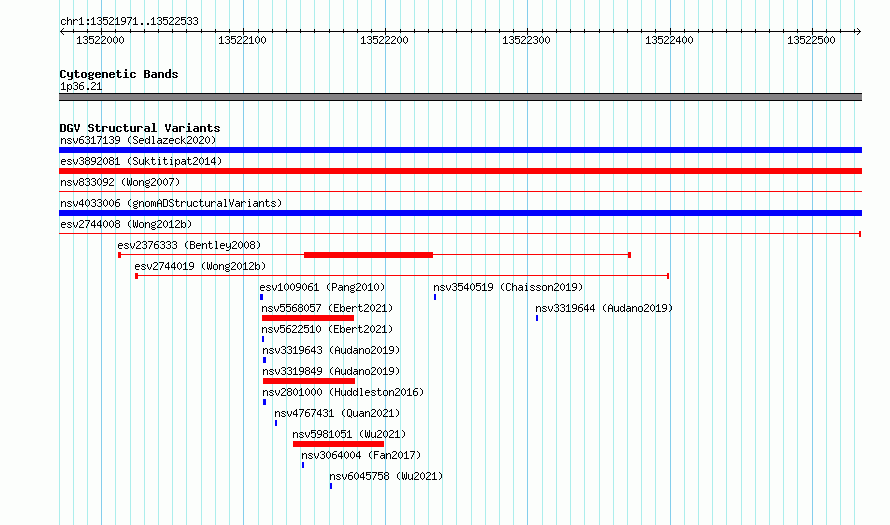Click blue bar of nsv4033006 gnomAD variant
Viewport: 890px width, 525px height.
460,213
